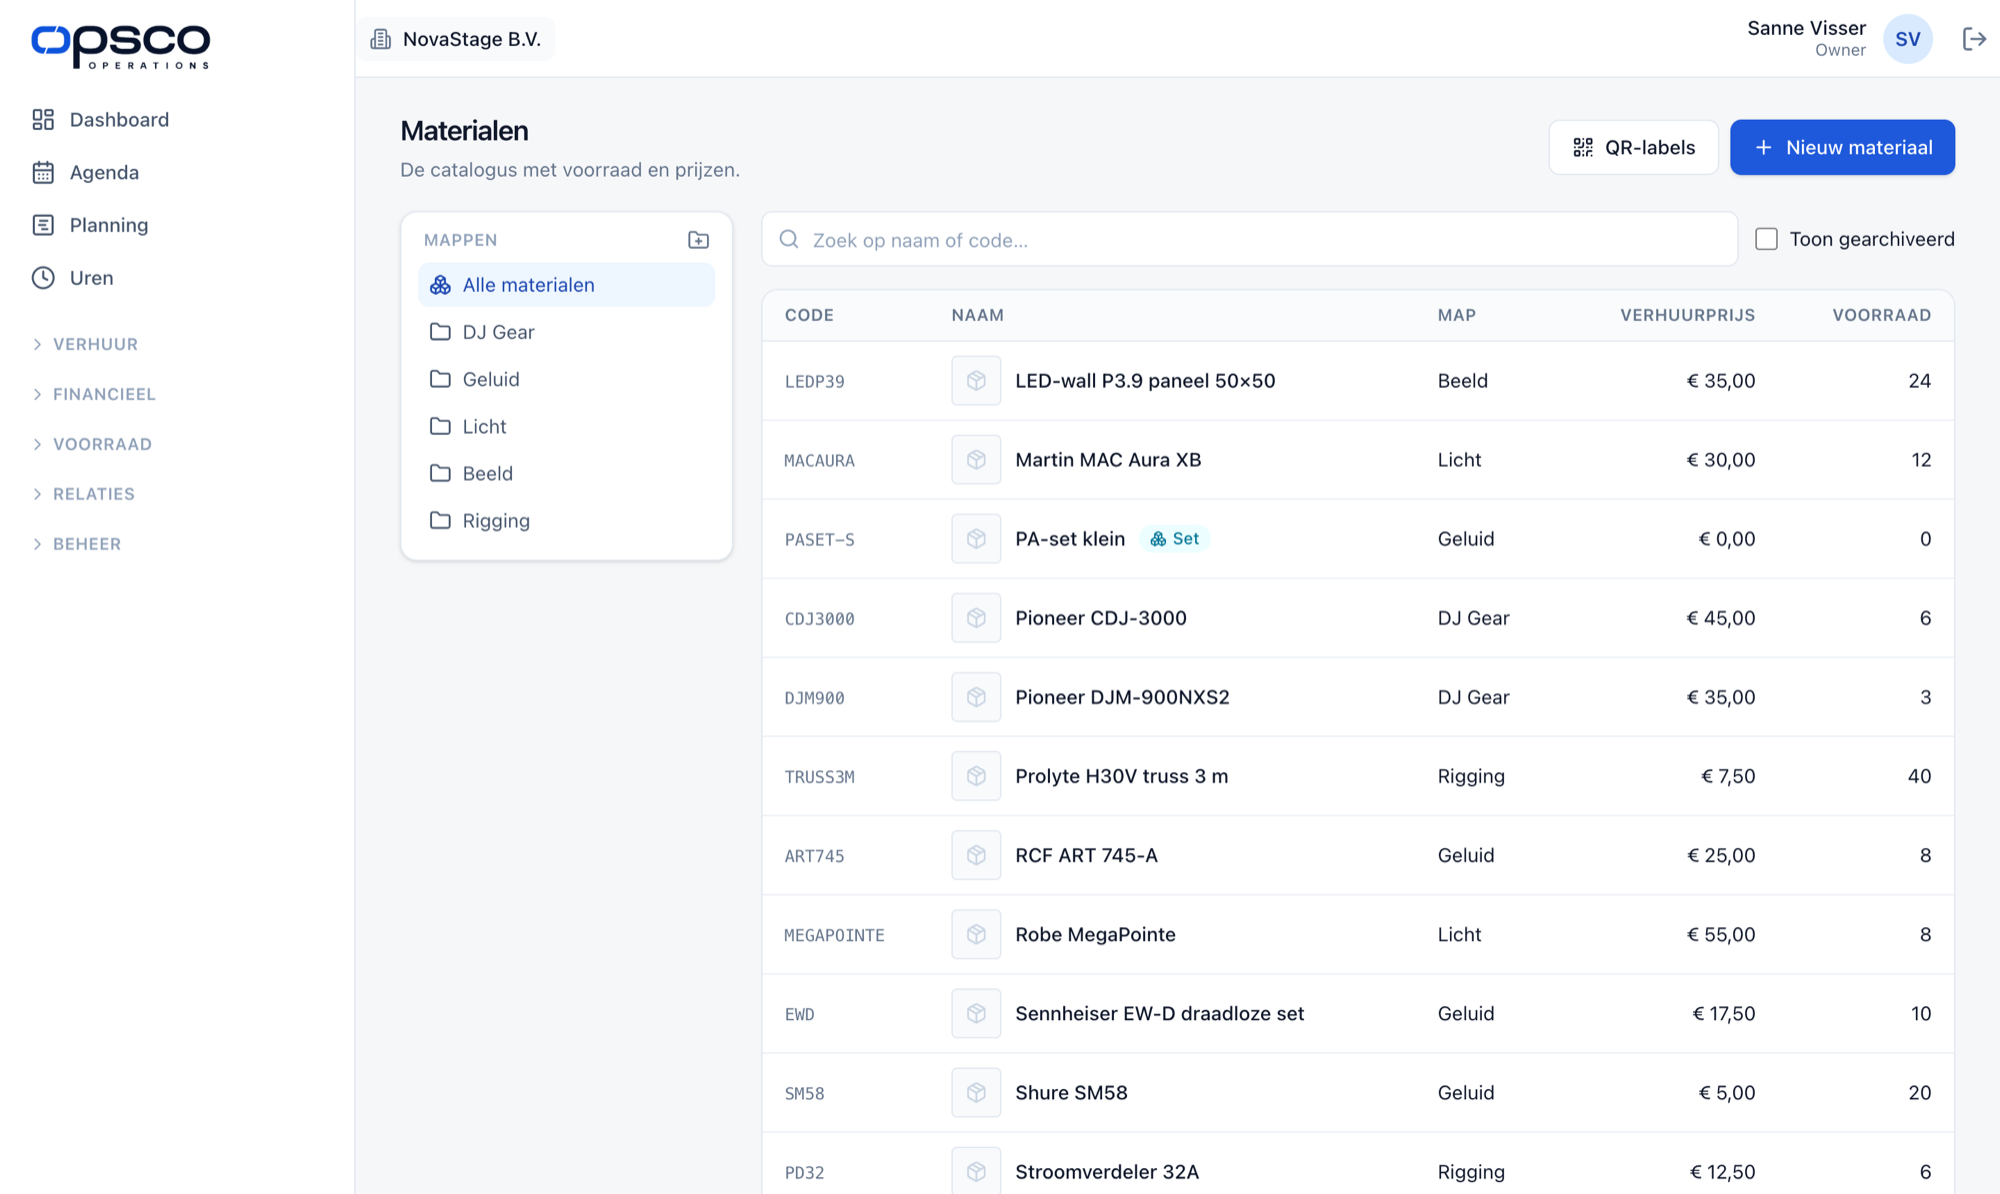Click the Opsco Operations logo
The width and height of the screenshot is (2000, 1194).
(120, 46)
